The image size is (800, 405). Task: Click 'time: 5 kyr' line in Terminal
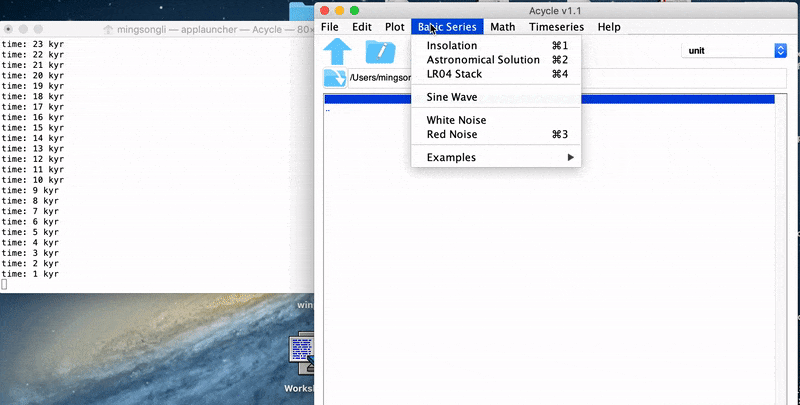point(30,232)
